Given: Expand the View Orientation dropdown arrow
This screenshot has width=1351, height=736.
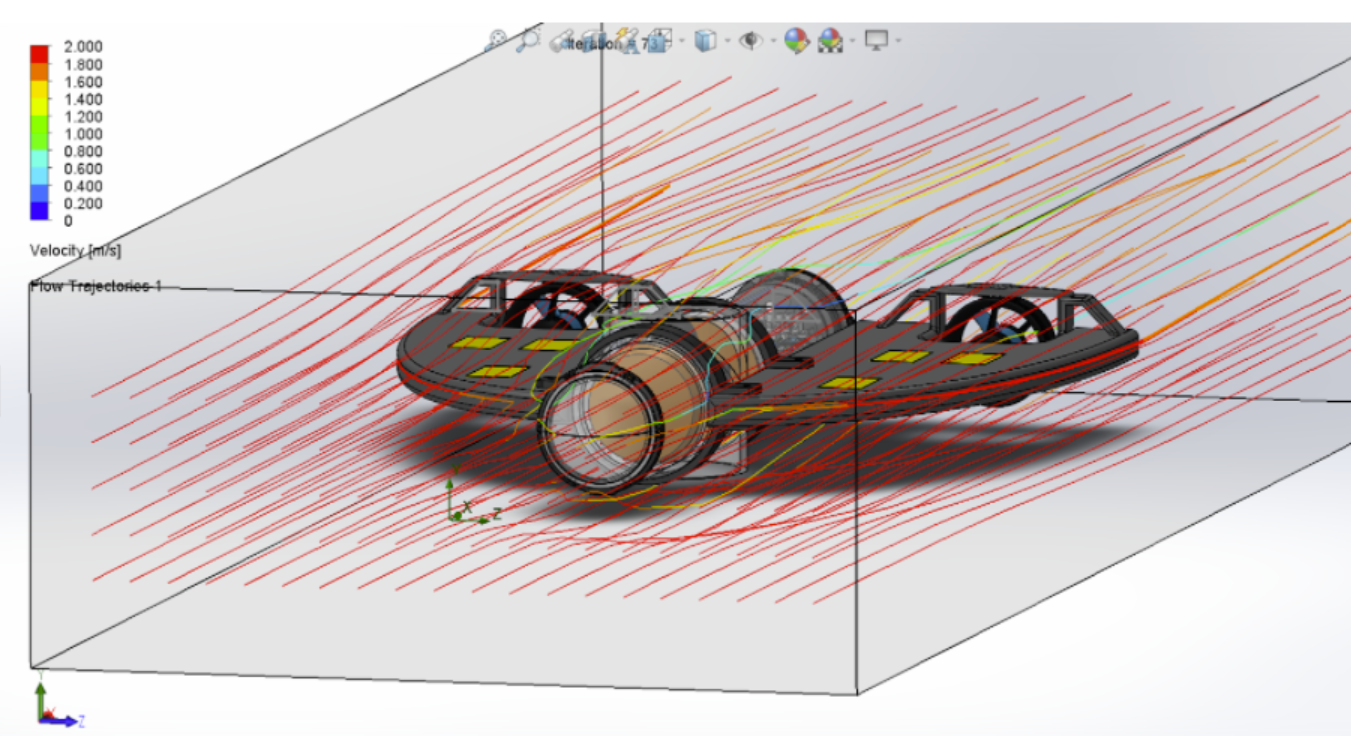Looking at the screenshot, I should point(682,41).
